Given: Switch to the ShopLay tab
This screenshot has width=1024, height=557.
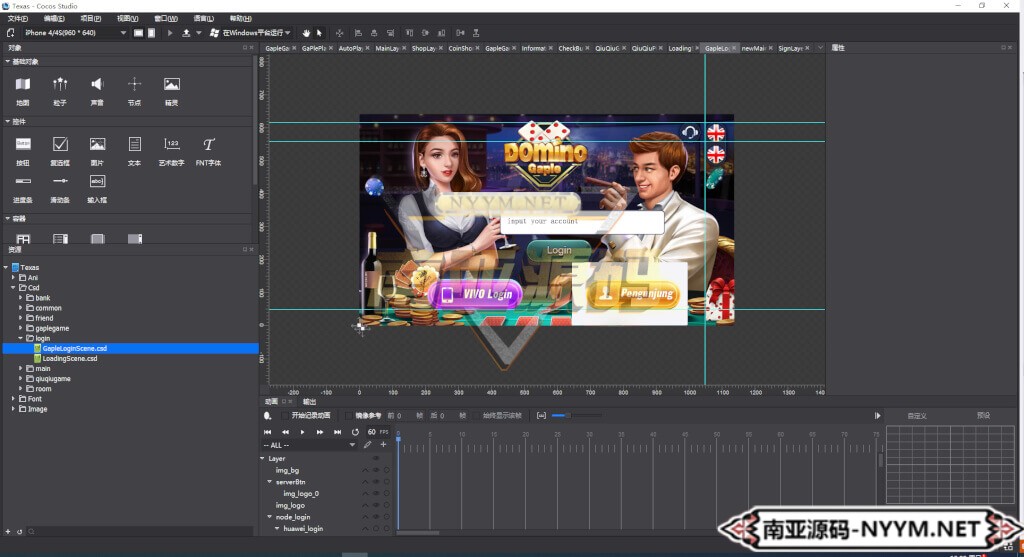Looking at the screenshot, I should (423, 48).
